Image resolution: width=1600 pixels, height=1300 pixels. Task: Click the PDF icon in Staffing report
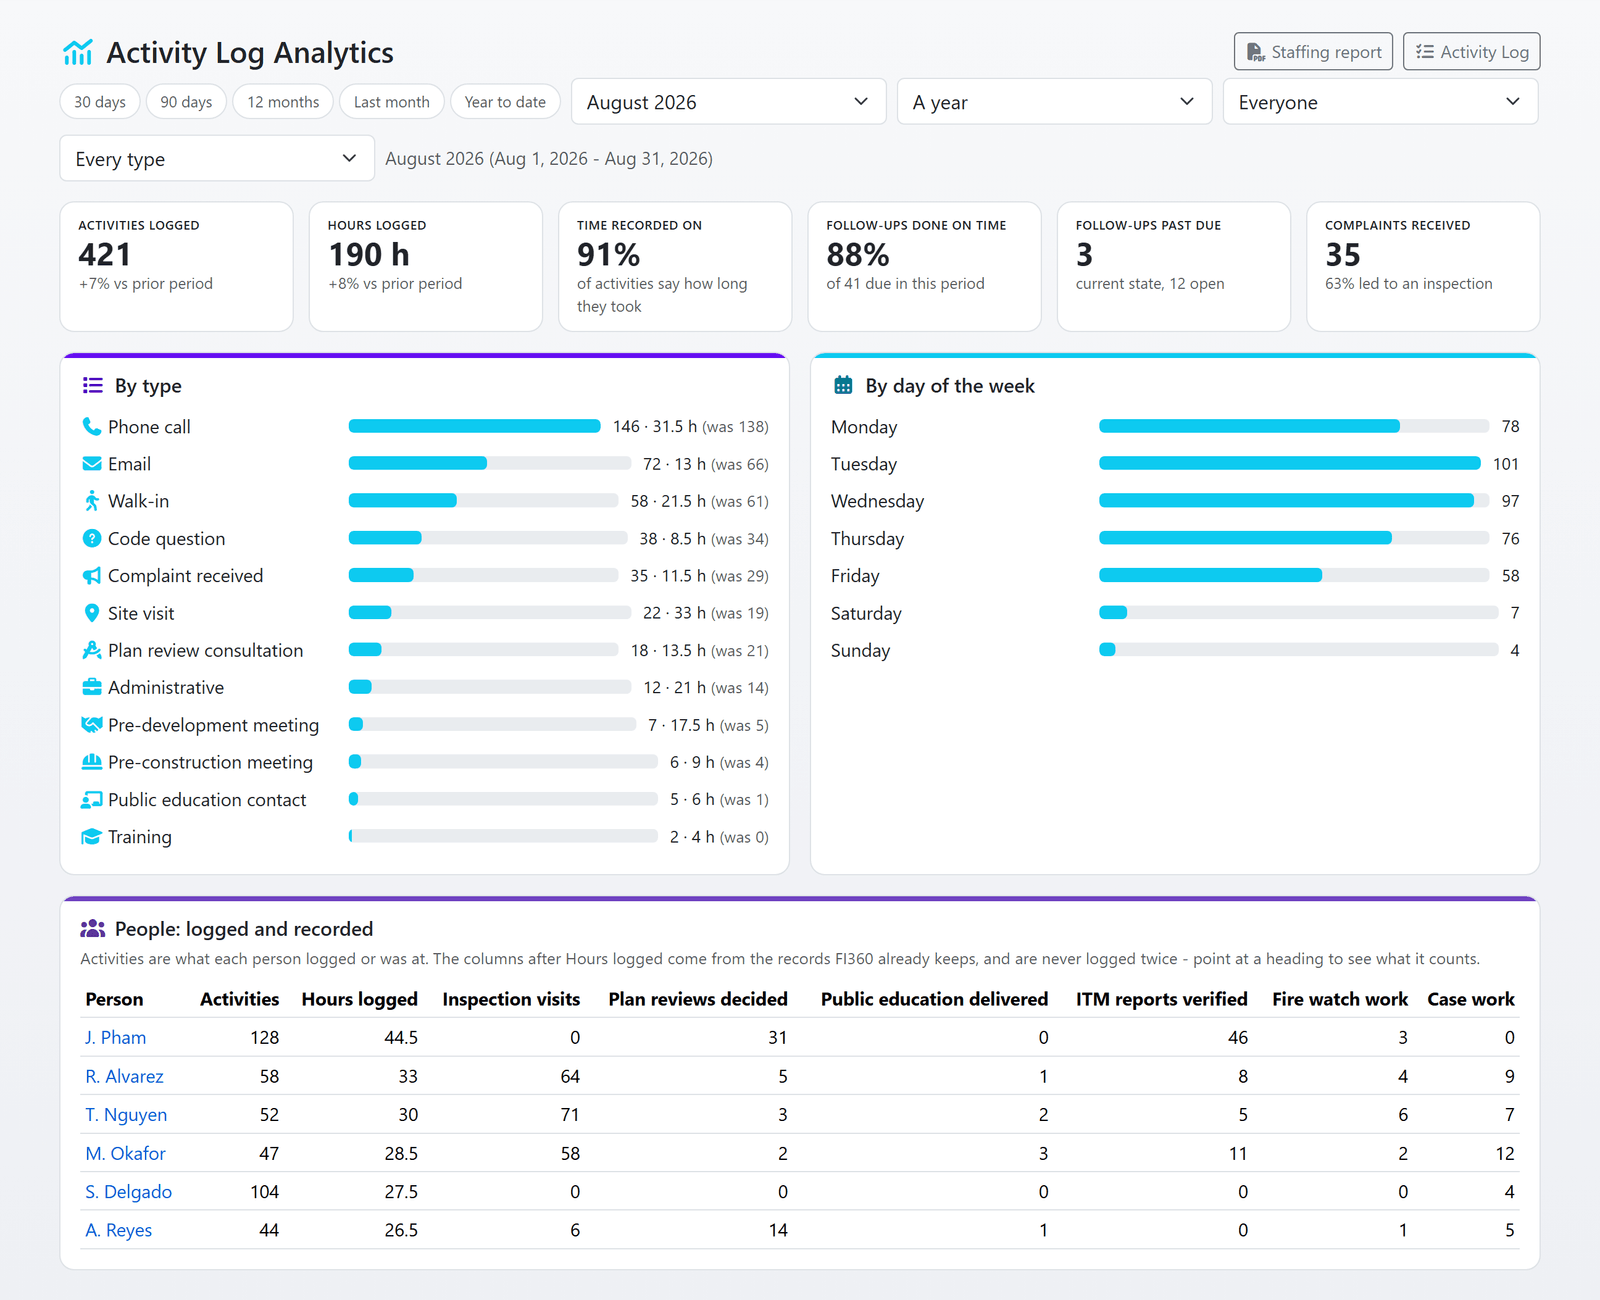(x=1255, y=52)
